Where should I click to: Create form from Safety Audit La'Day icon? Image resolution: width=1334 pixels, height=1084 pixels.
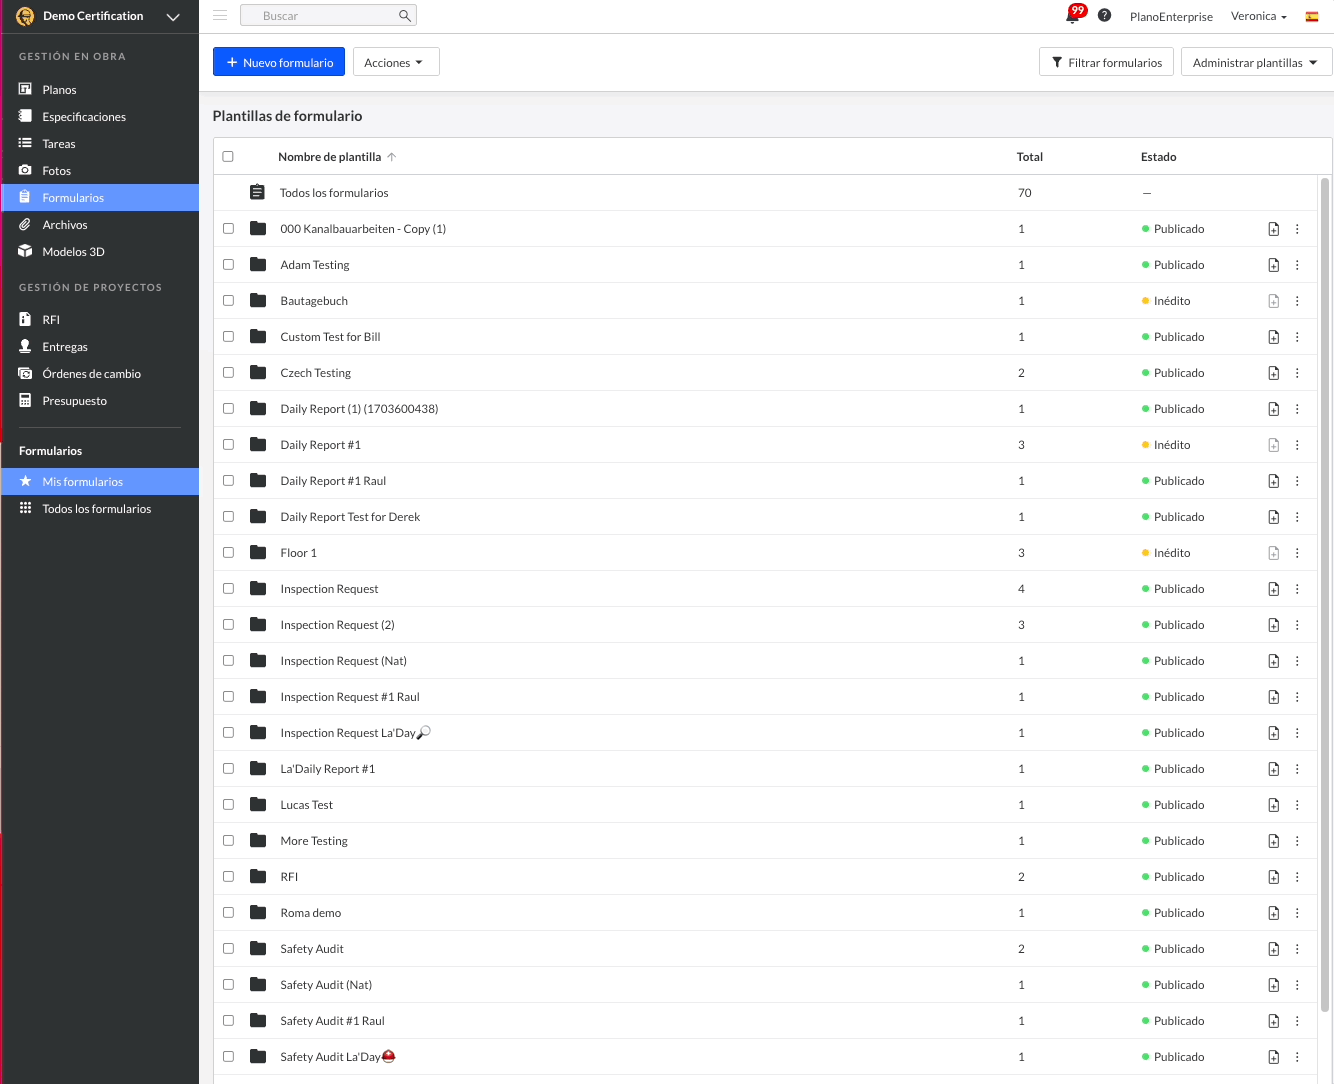point(1273,1057)
